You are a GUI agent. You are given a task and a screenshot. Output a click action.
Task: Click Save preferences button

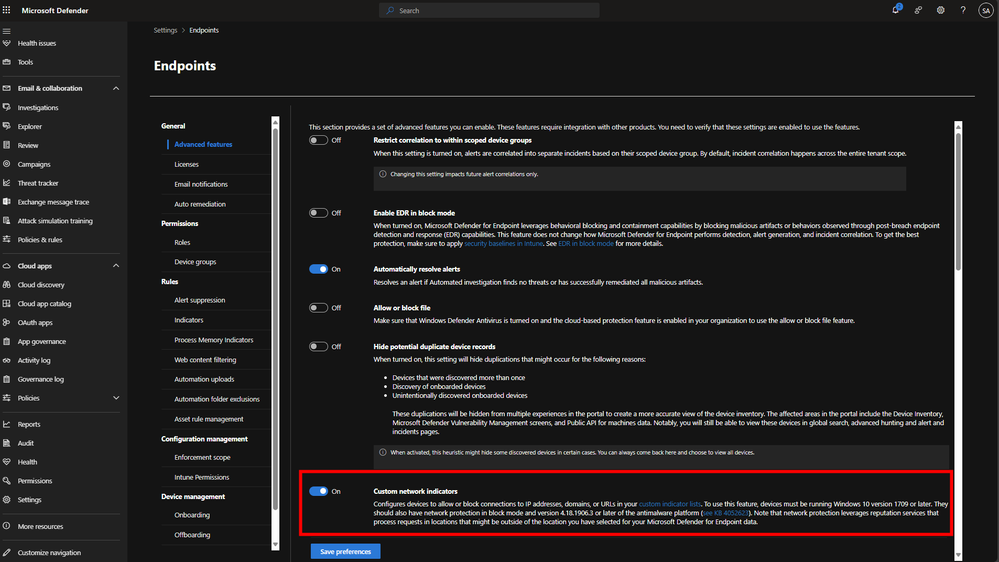345,551
